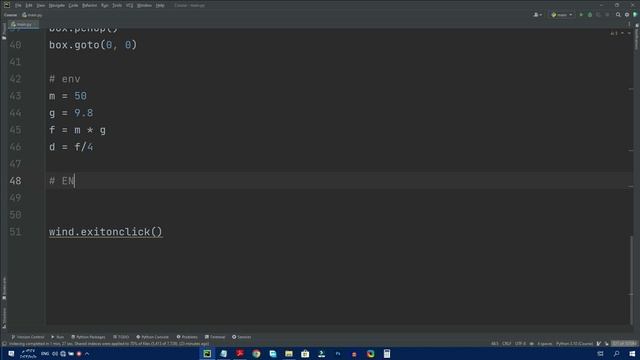
Task: Click the green Run button
Action: (581, 15)
